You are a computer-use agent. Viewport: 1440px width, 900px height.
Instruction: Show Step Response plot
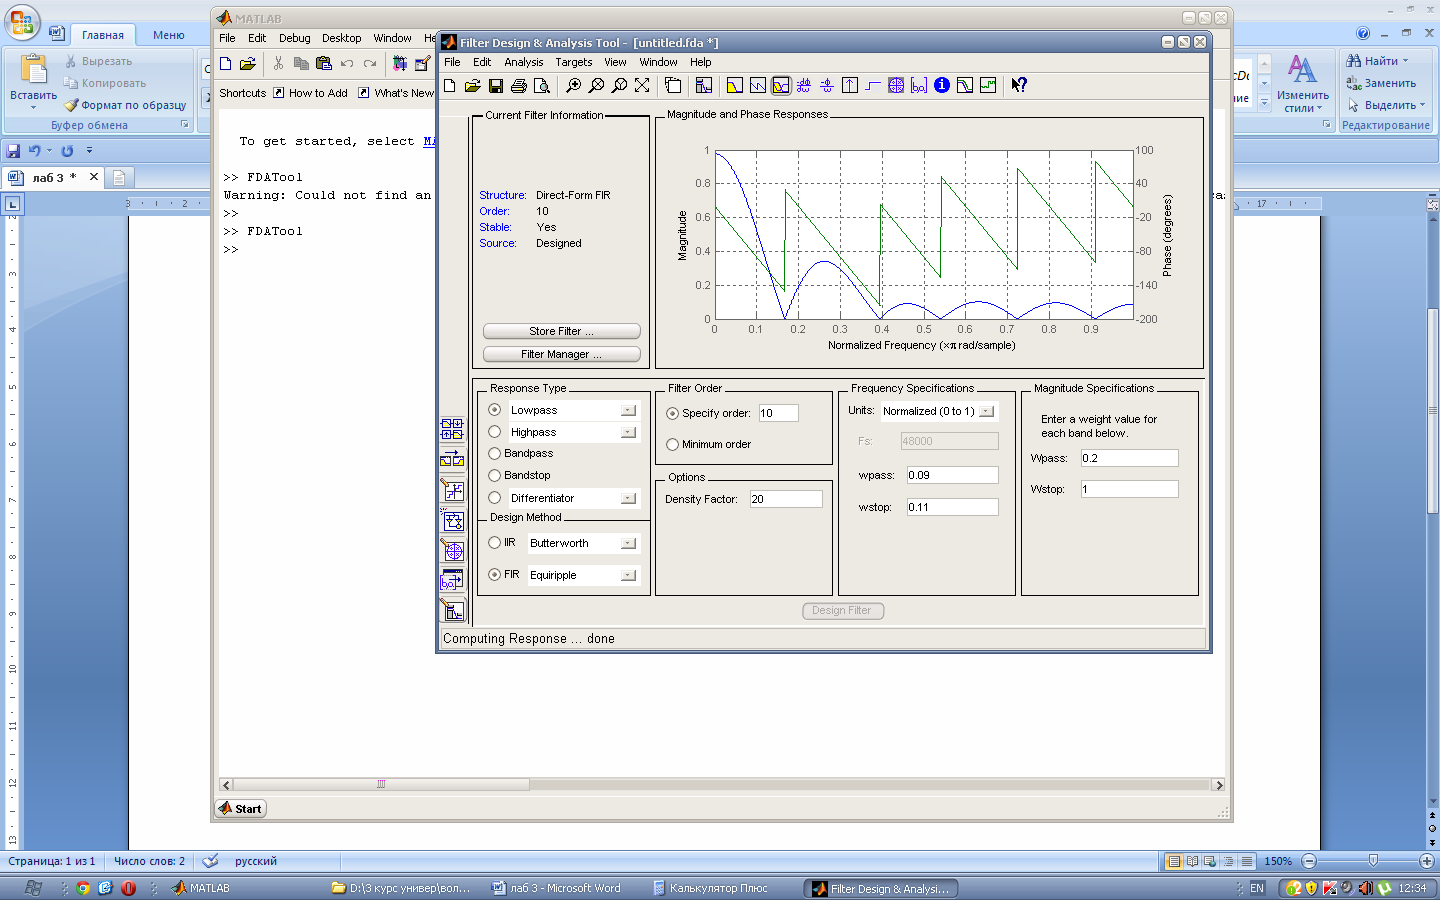tap(873, 86)
